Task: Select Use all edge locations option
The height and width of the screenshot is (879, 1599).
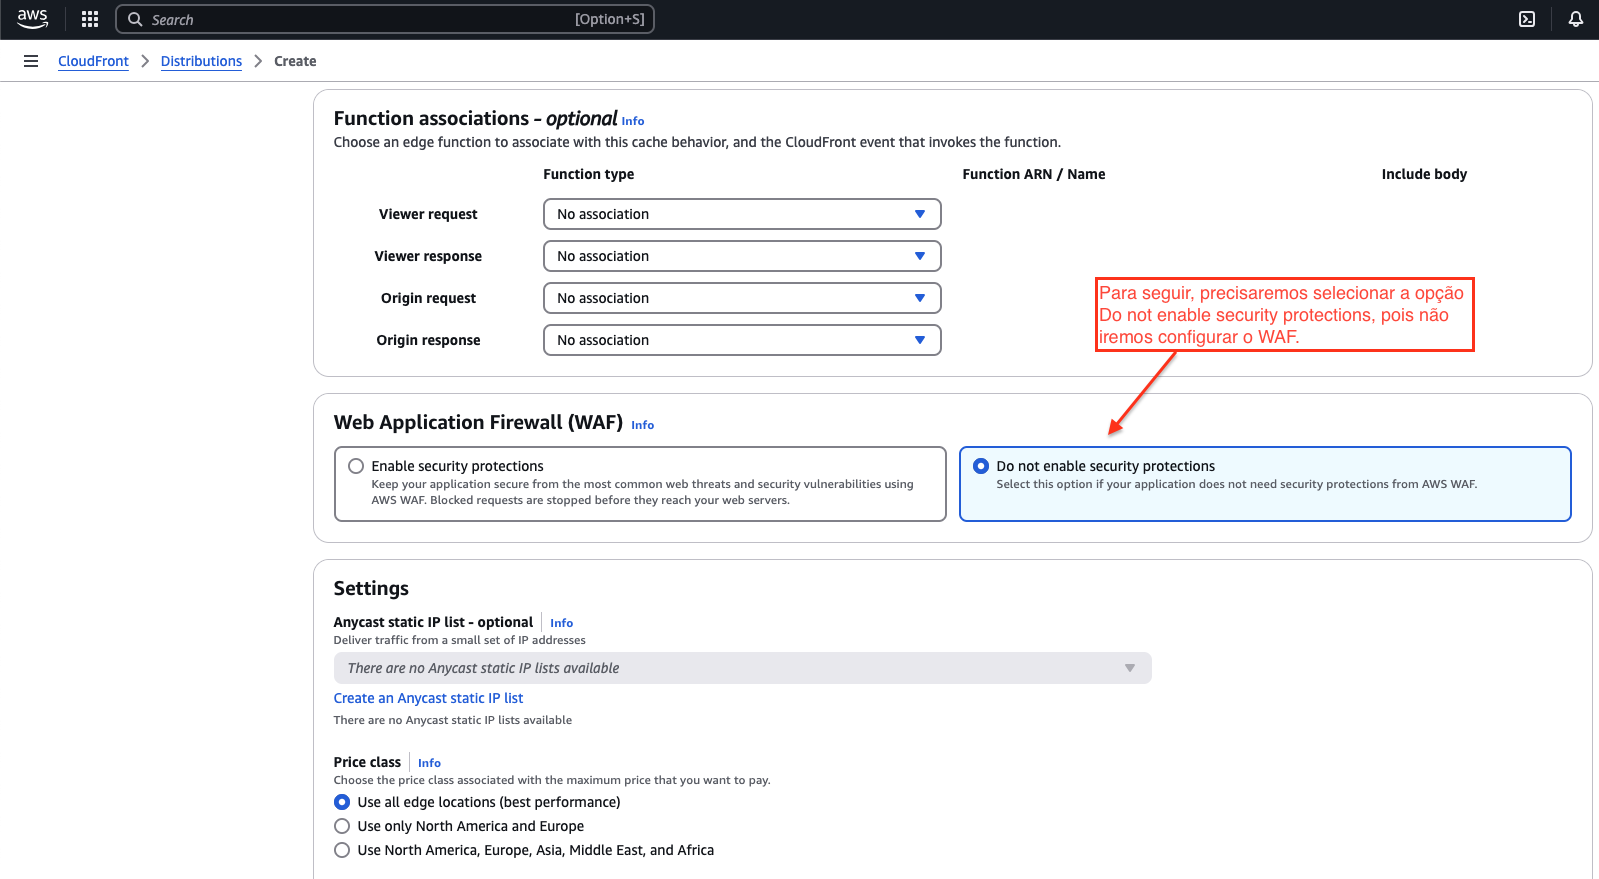Action: point(342,802)
